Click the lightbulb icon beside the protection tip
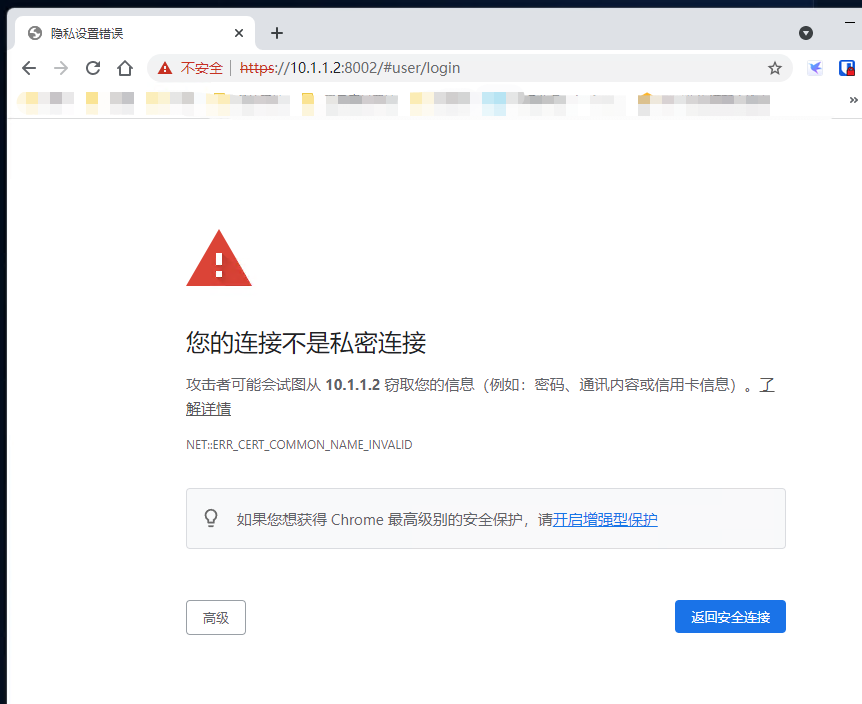 [211, 518]
